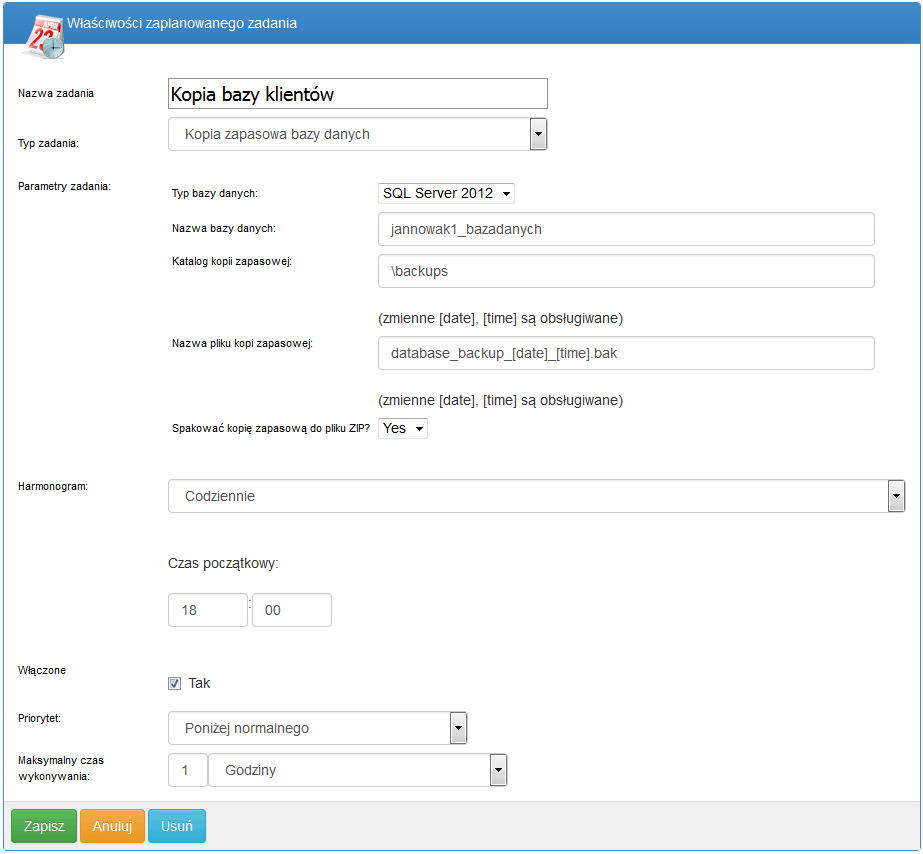The width and height of the screenshot is (923, 854).
Task: Click the 'Parametry zadania:' label
Action: 64,186
